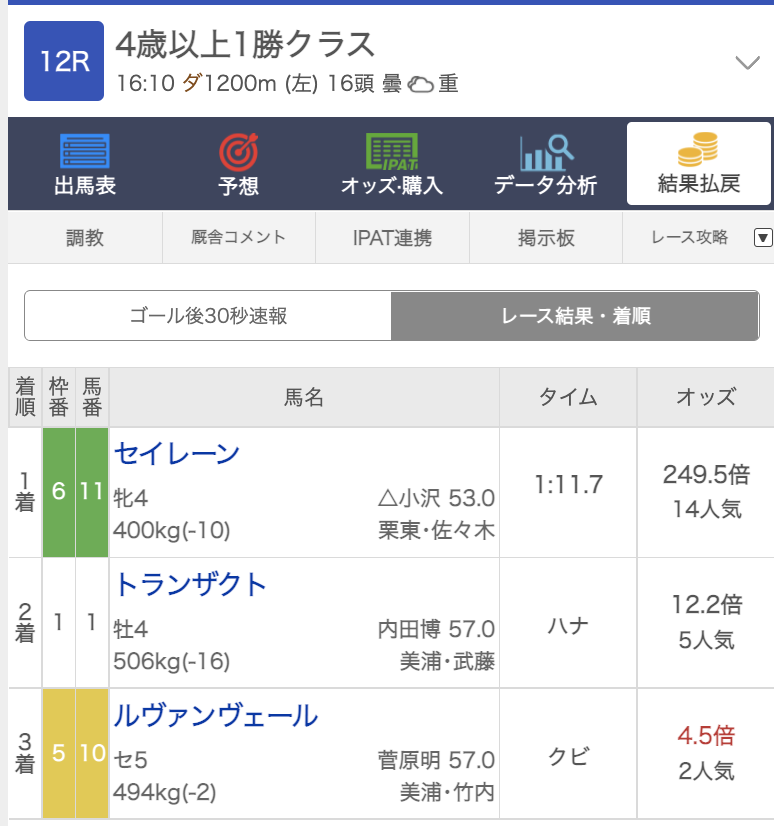Open horse page for ルヴァンヴェール
774x826 pixels.
click(216, 716)
